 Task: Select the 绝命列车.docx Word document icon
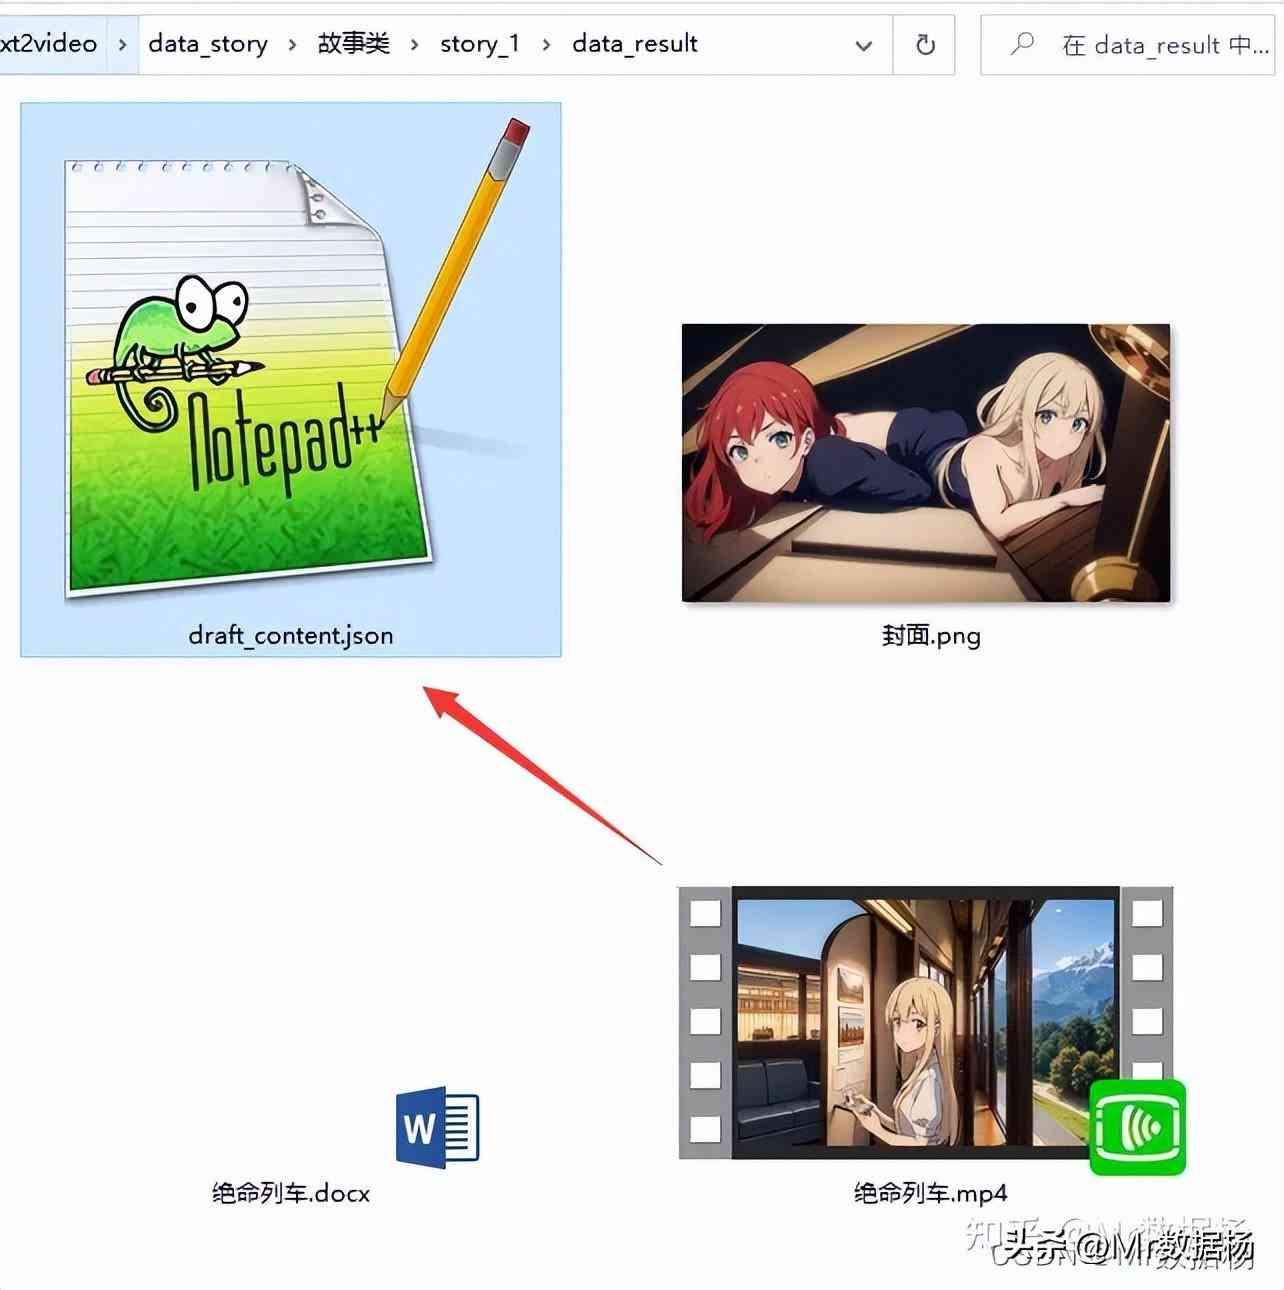pyautogui.click(x=438, y=1127)
